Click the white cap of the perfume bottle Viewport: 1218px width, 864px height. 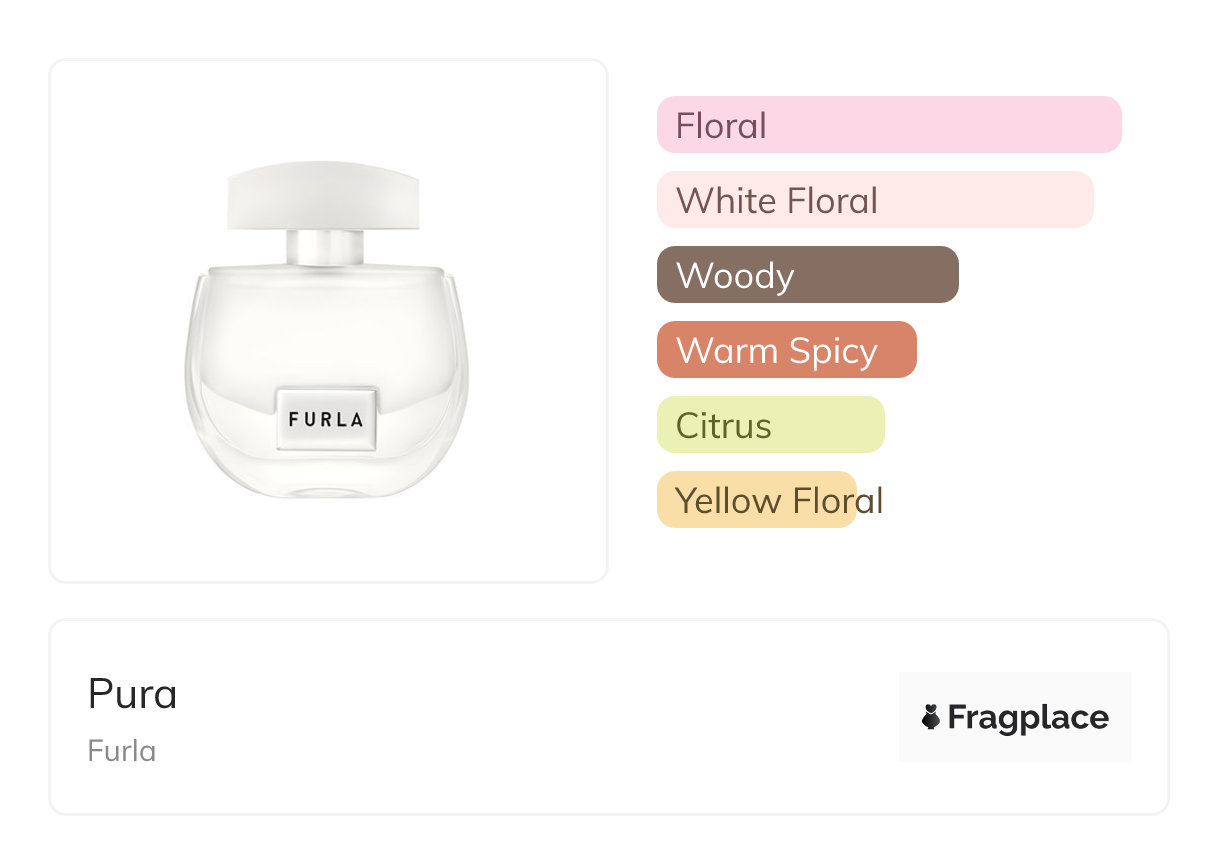pyautogui.click(x=321, y=195)
